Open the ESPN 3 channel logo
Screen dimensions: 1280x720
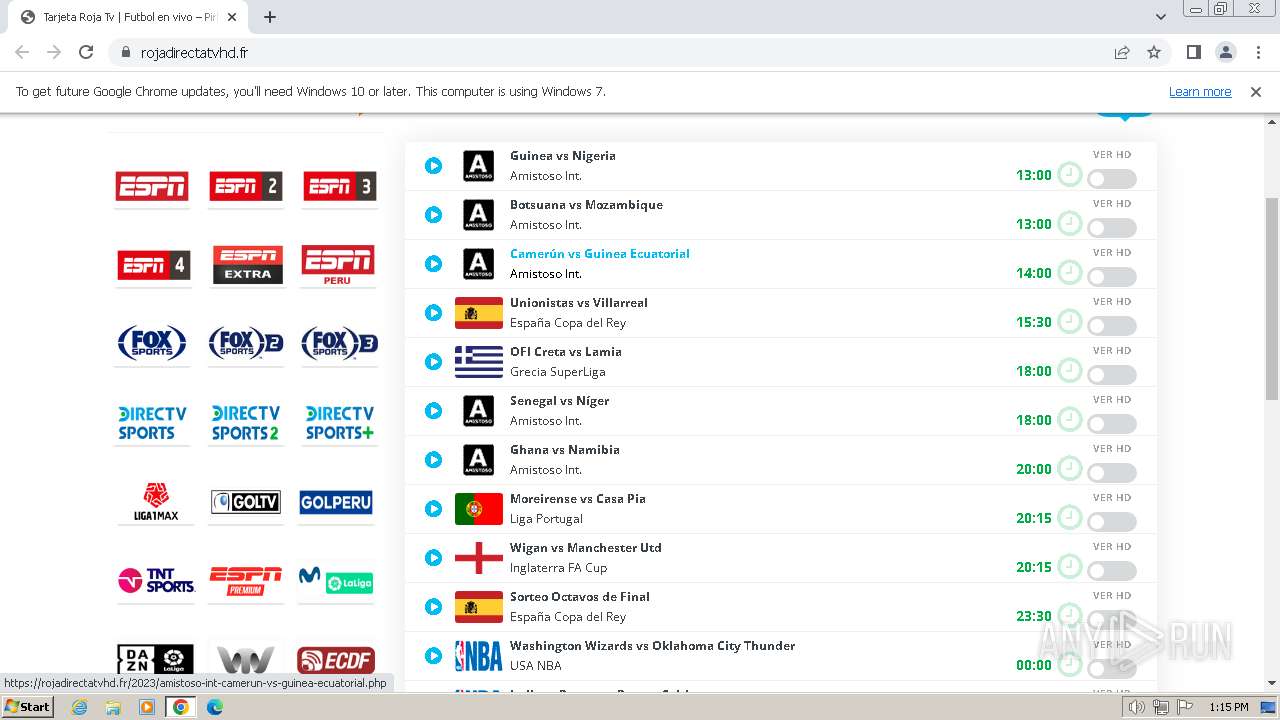tap(340, 186)
